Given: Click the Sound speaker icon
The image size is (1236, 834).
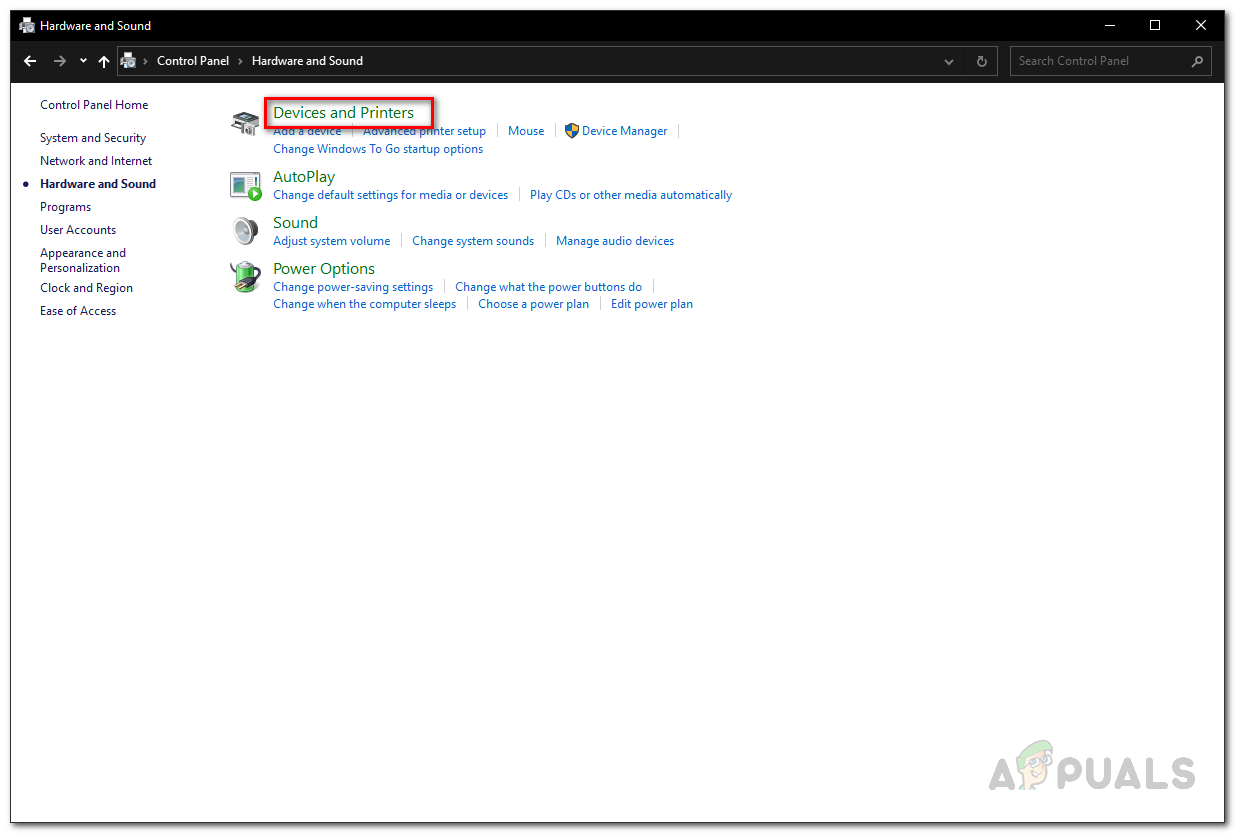Looking at the screenshot, I should click(245, 231).
